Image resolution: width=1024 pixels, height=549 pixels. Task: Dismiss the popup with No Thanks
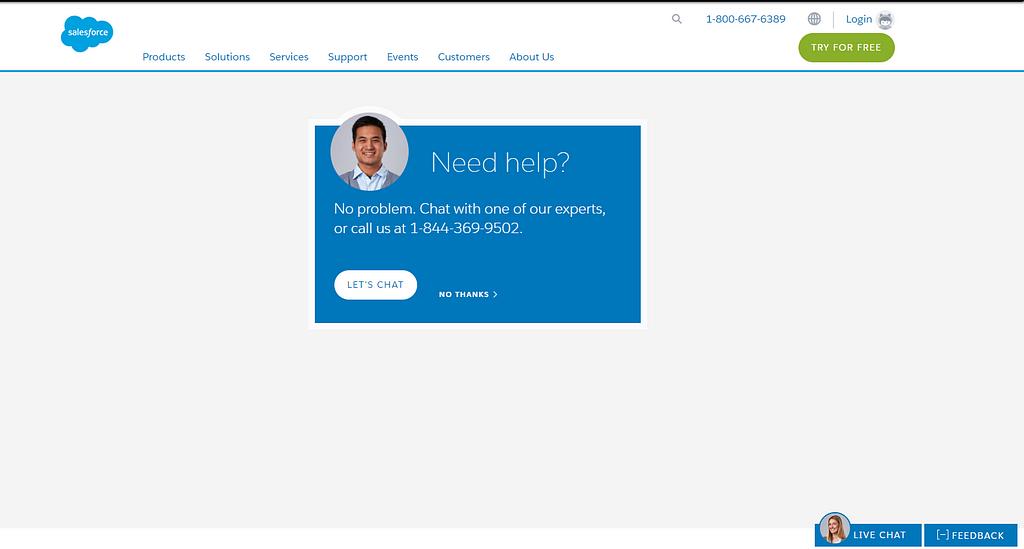coord(467,294)
